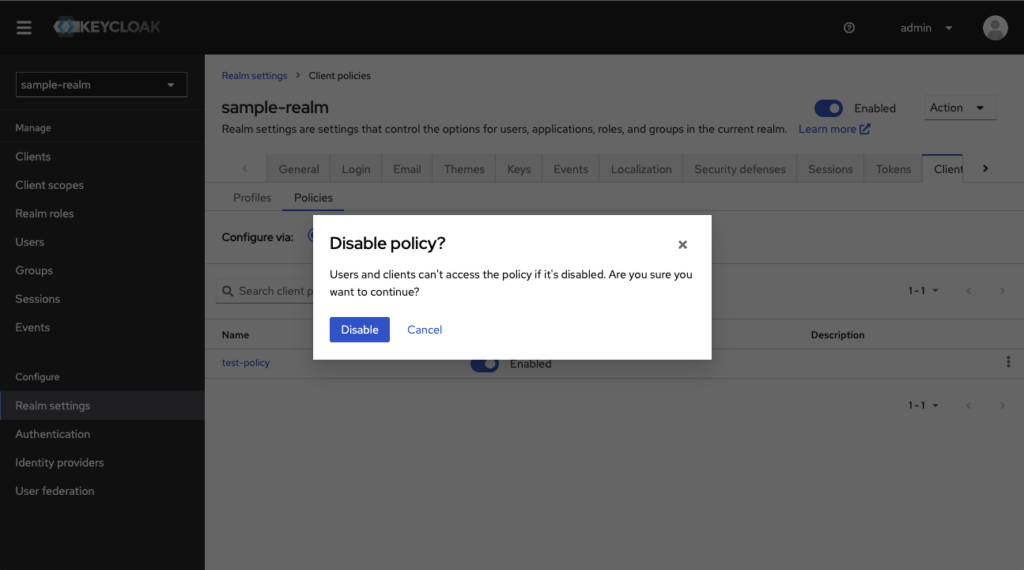This screenshot has width=1024, height=570.
Task: Go to User federation in sidebar
Action: pyautogui.click(x=54, y=491)
